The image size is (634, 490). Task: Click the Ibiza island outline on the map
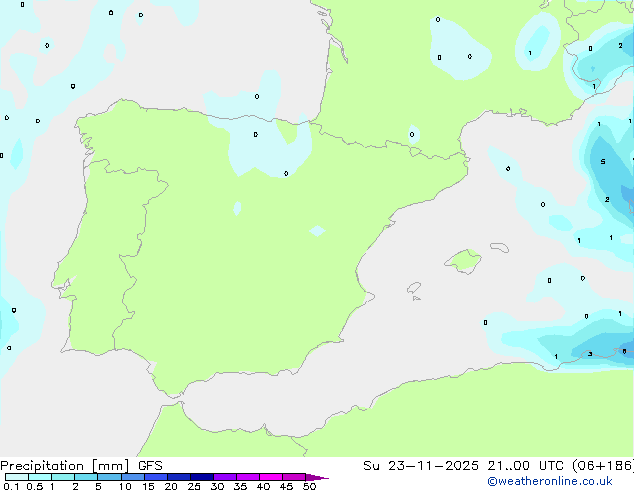coord(414,288)
